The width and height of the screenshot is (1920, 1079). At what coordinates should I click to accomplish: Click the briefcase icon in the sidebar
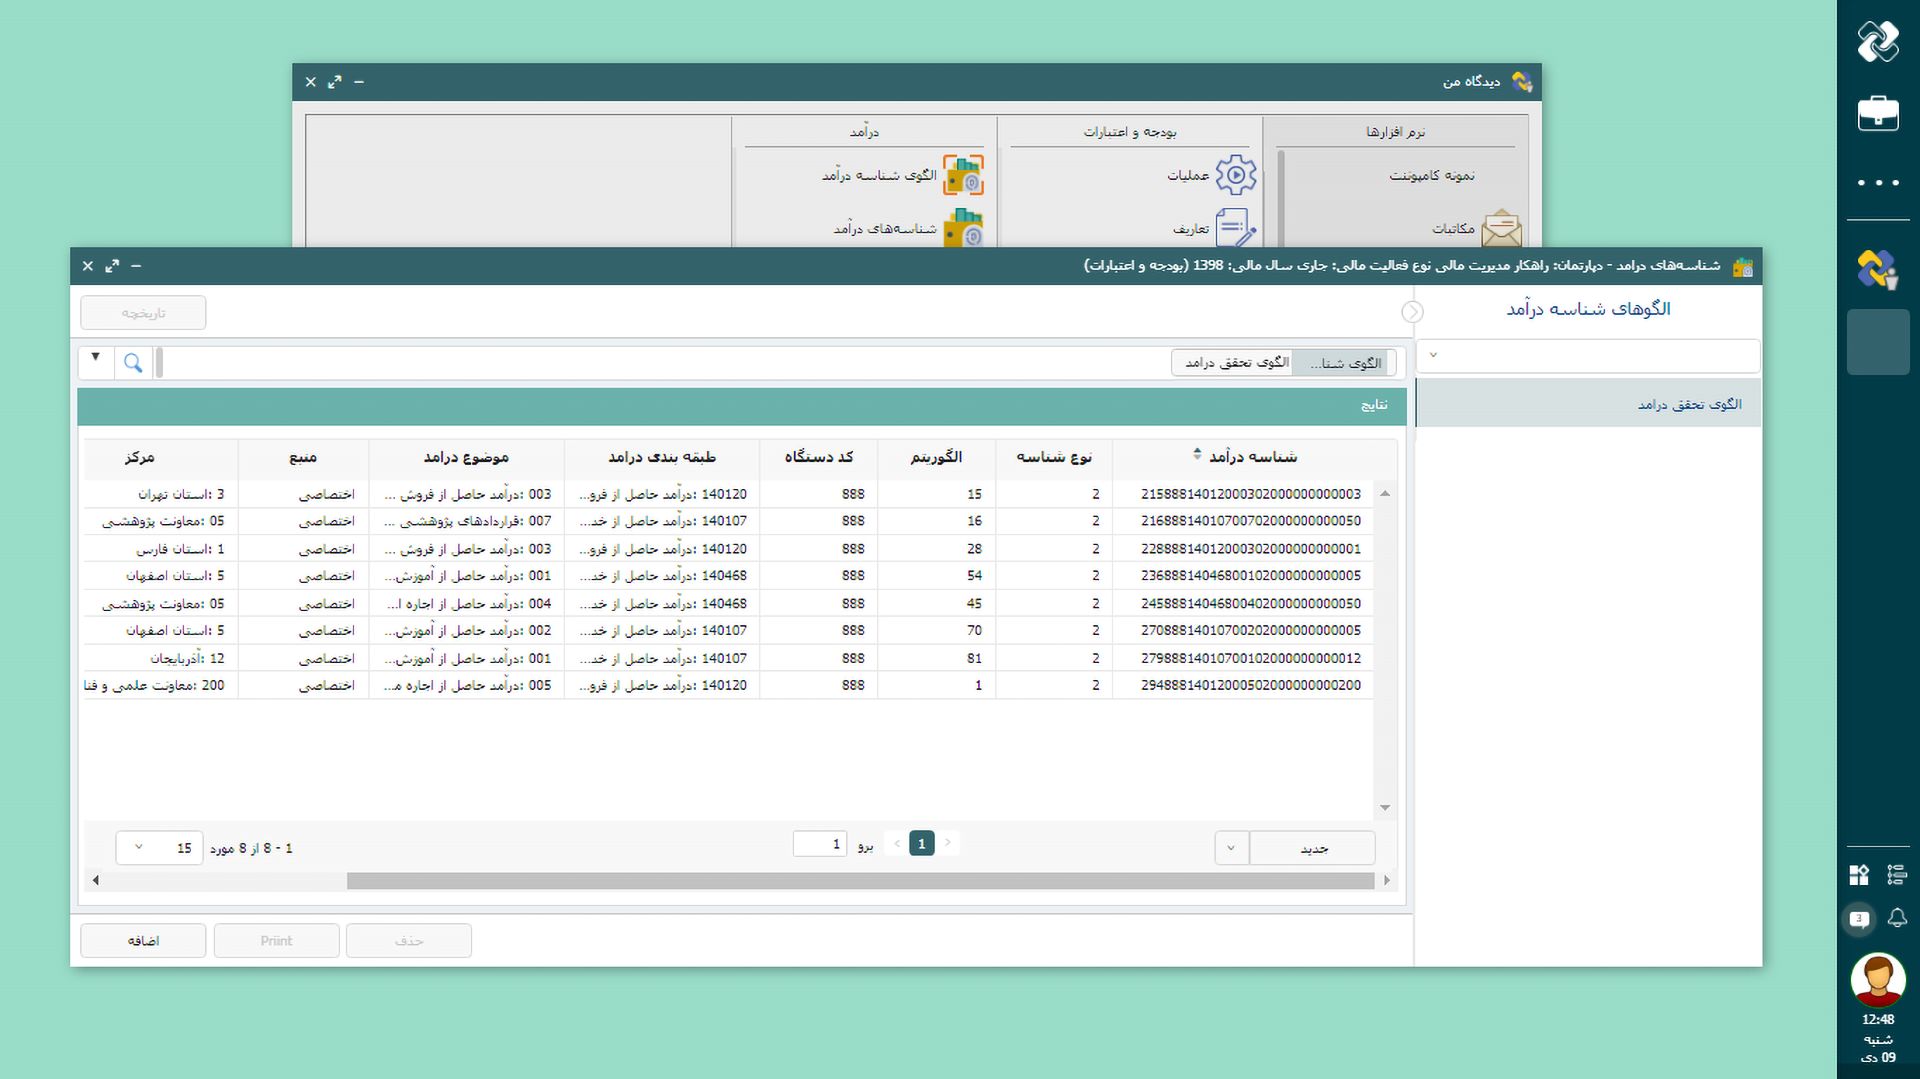[1877, 113]
